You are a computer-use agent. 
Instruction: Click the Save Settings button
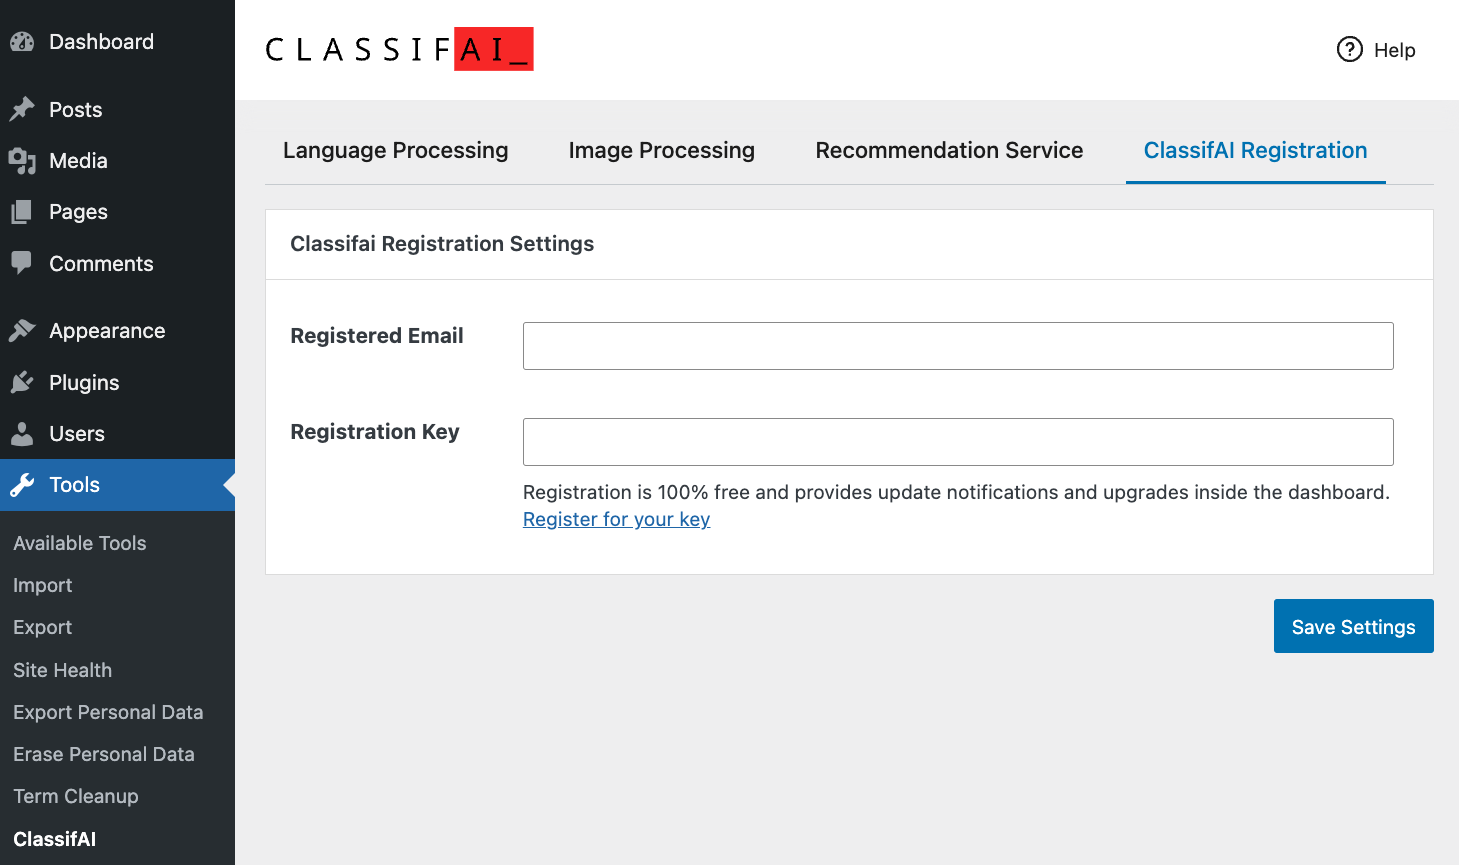[1353, 626]
